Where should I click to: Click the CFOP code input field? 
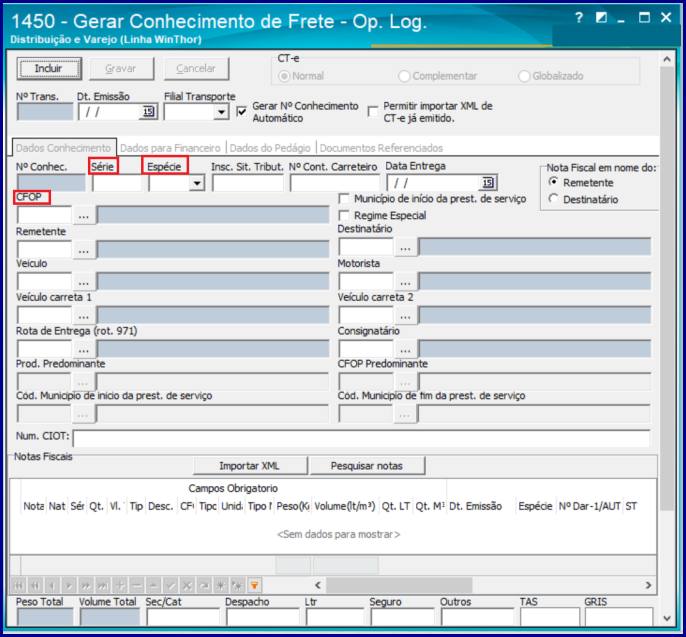pyautogui.click(x=44, y=216)
